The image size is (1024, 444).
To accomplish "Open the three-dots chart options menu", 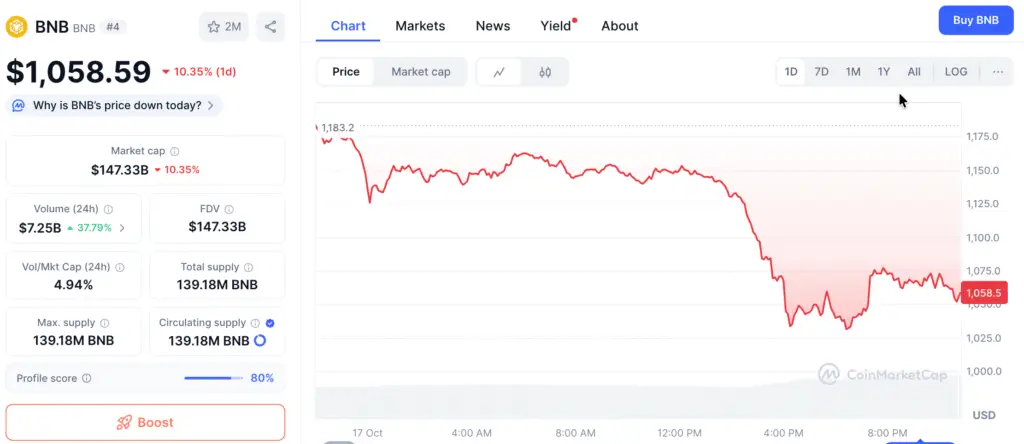I will (x=998, y=72).
